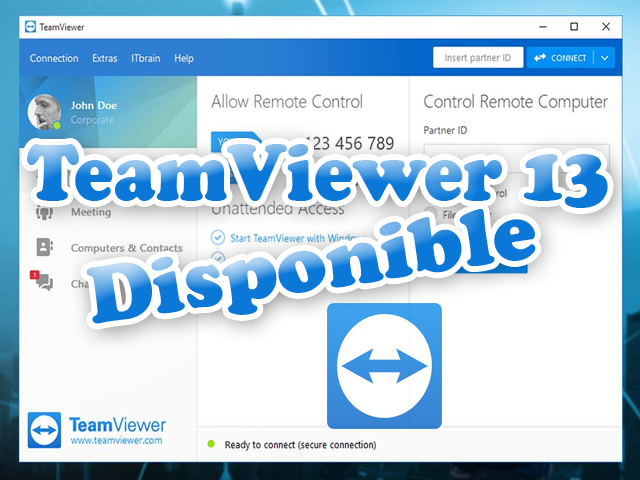Image resolution: width=640 pixels, height=480 pixels.
Task: Click the Corporate account label
Action: [92, 120]
